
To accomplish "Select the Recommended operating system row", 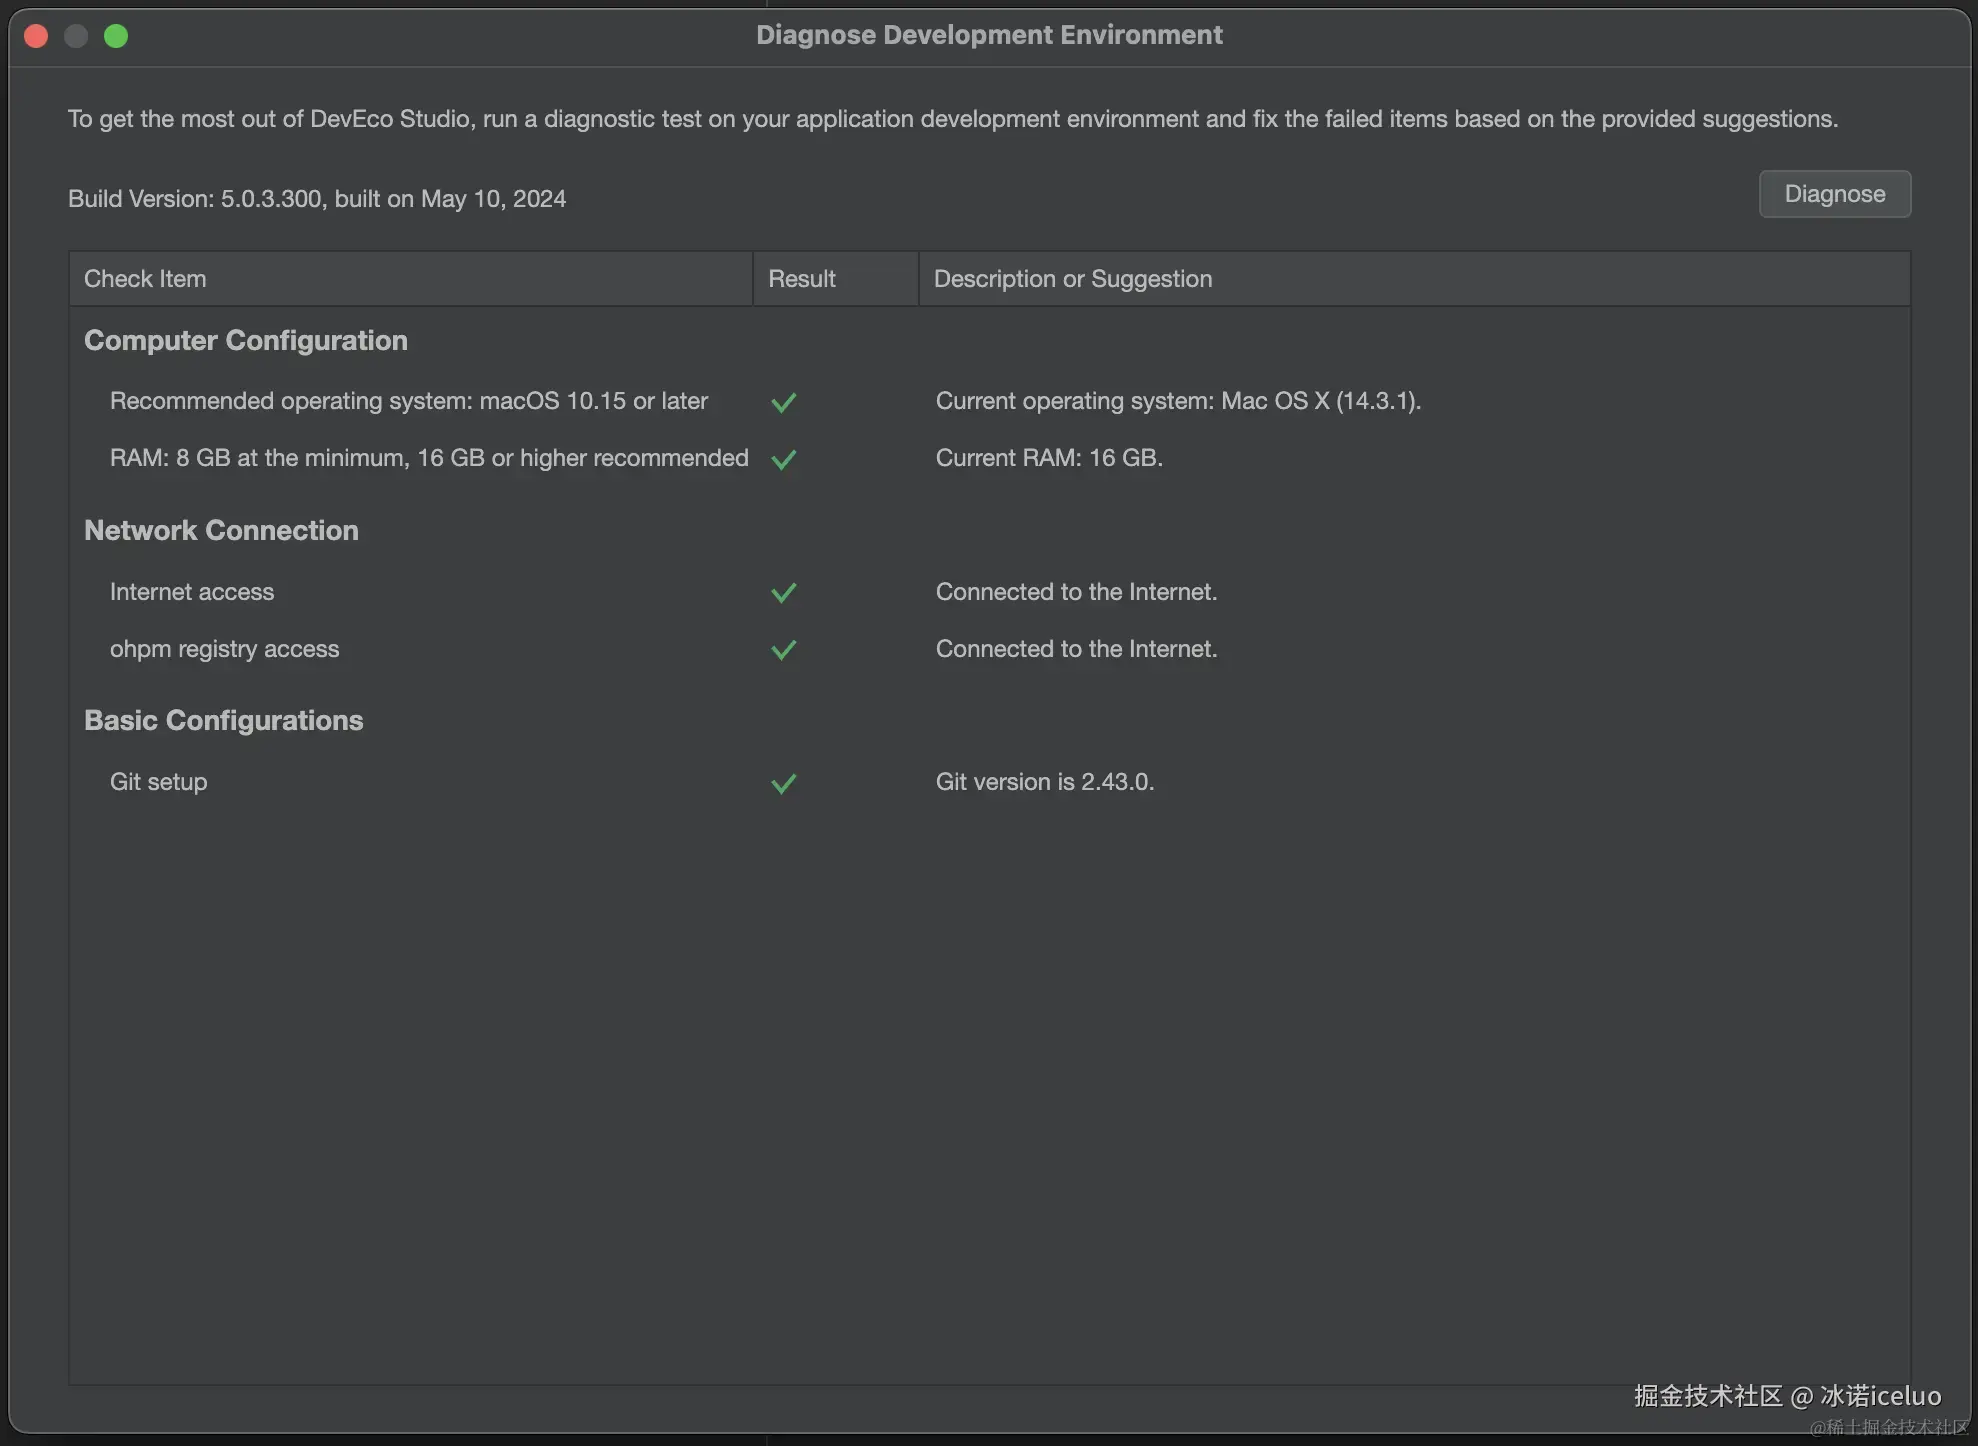I will (x=408, y=401).
